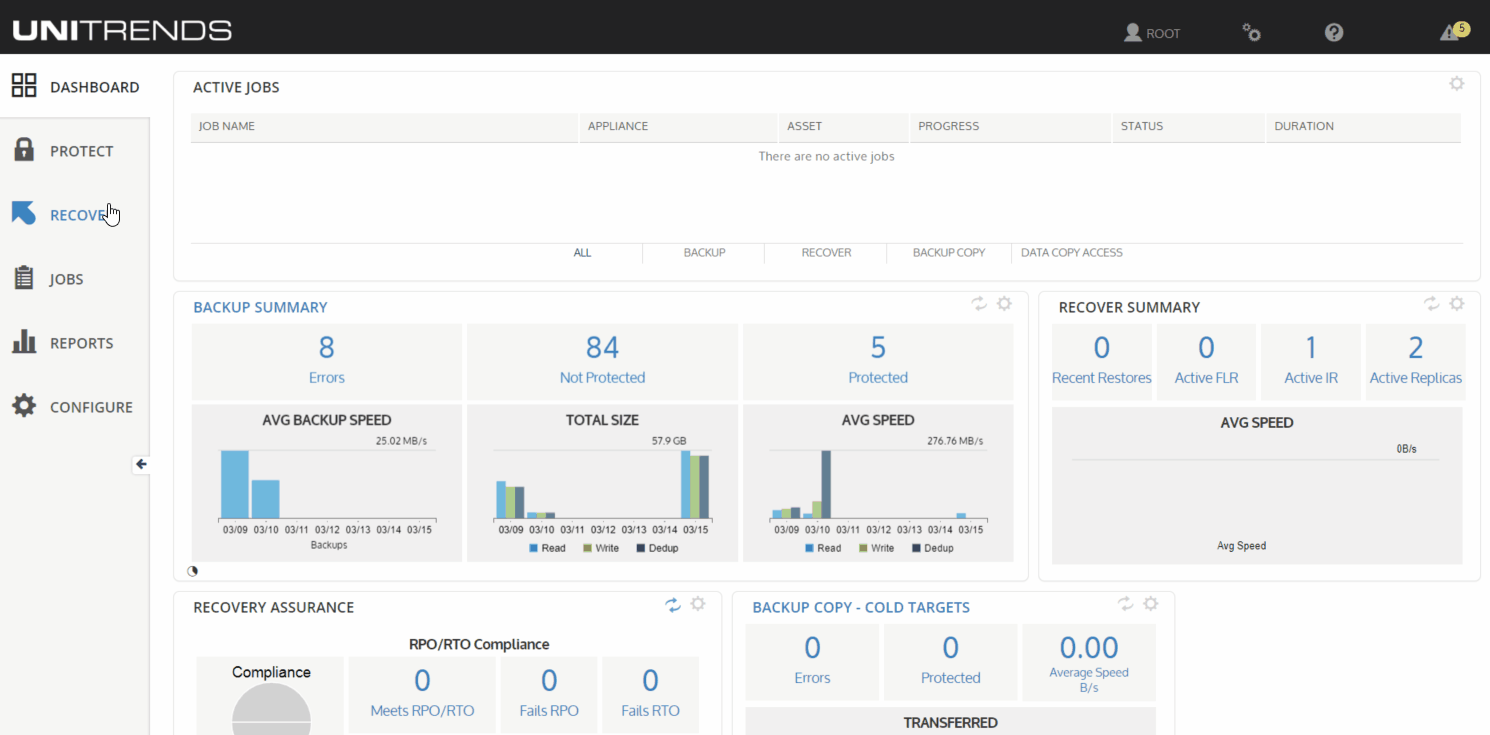1490x735 pixels.
Task: Open Recovery Assurance settings gear
Action: tap(698, 604)
